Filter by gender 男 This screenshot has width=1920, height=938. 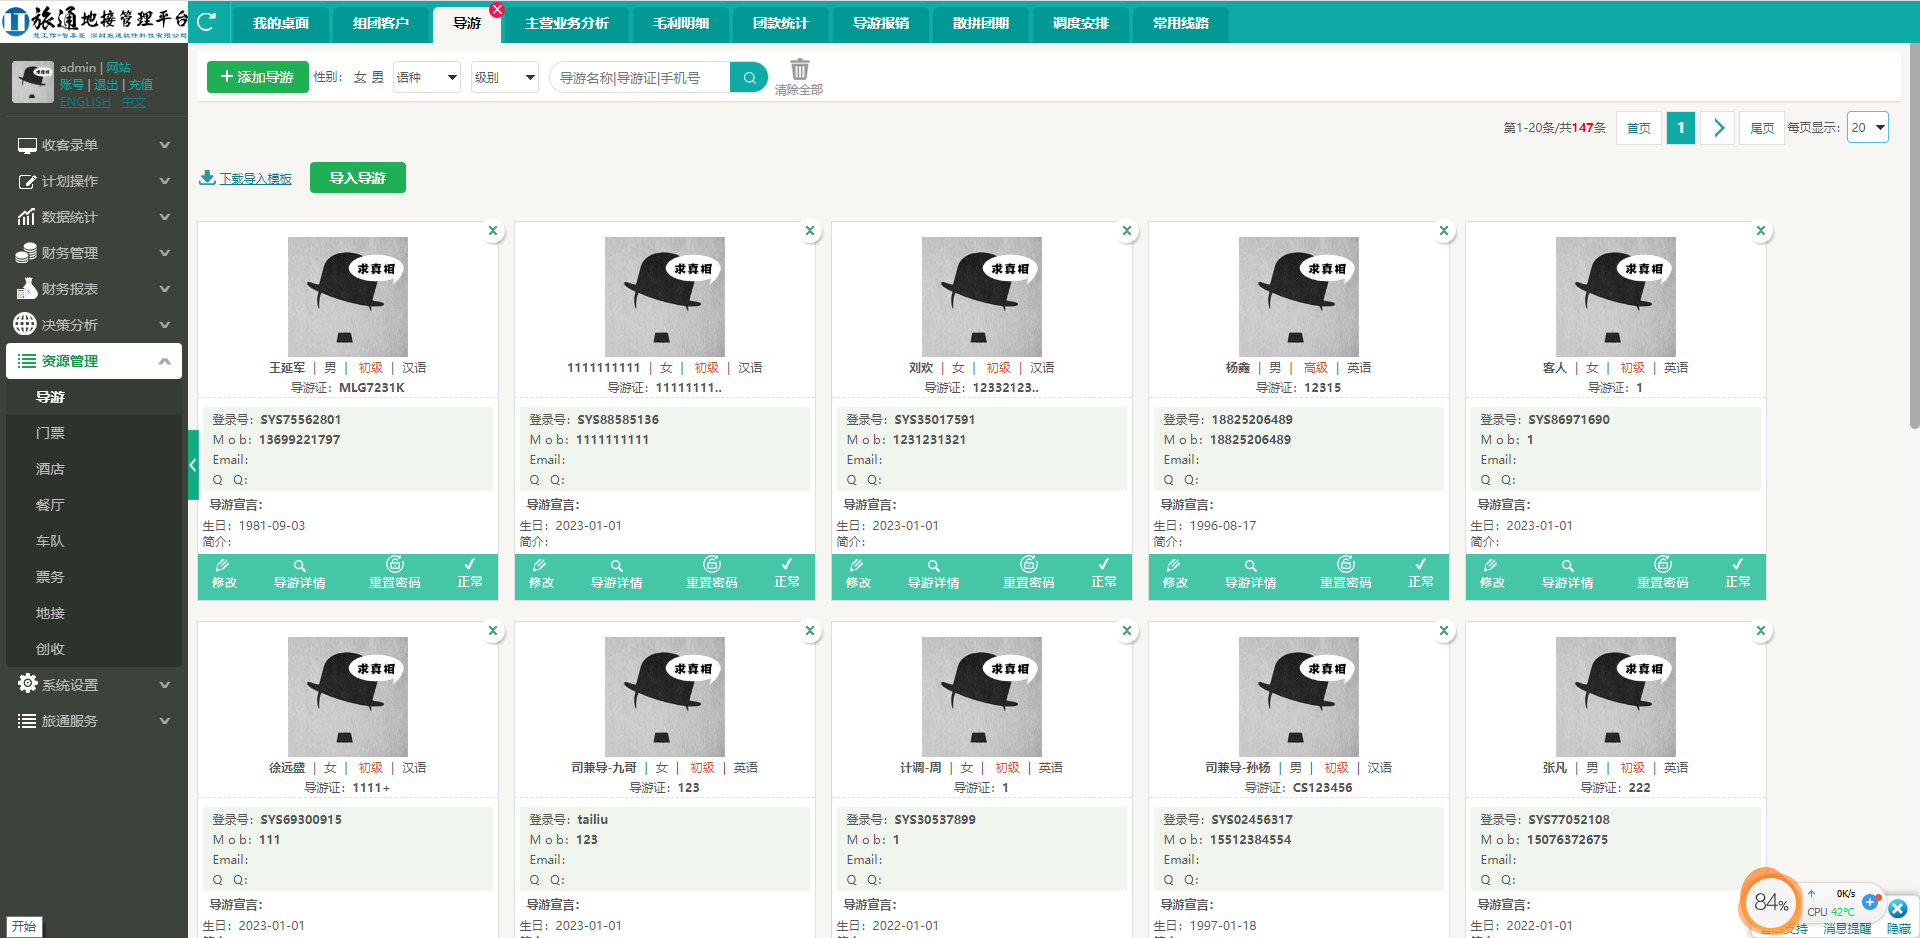click(377, 77)
